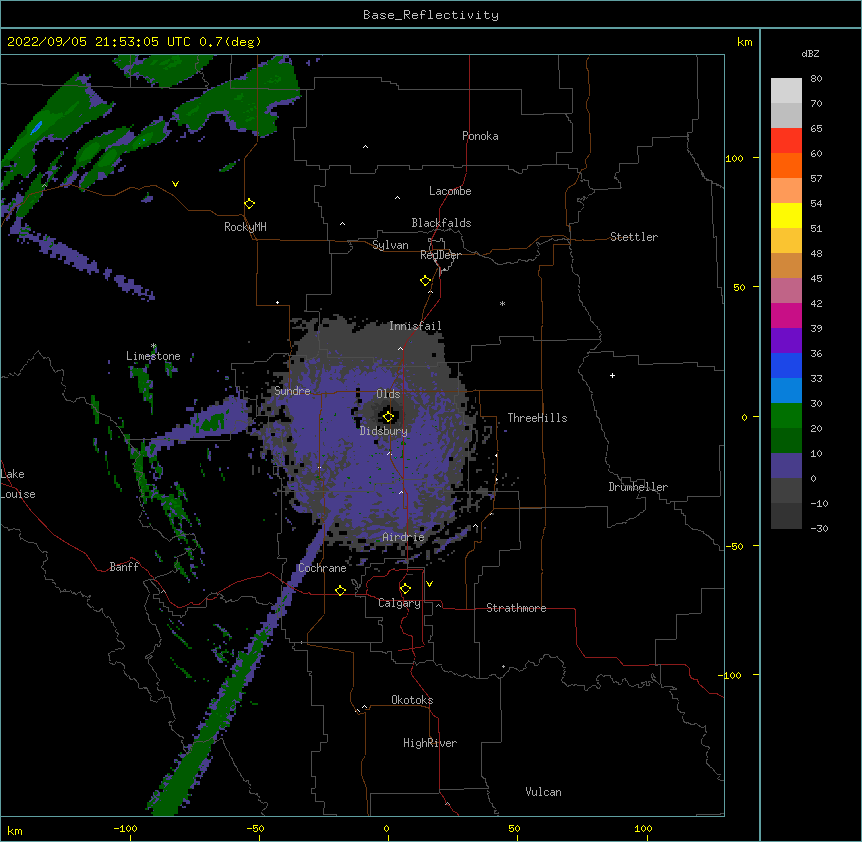Click the yellow diamond marker south of RedDeer

click(x=426, y=281)
